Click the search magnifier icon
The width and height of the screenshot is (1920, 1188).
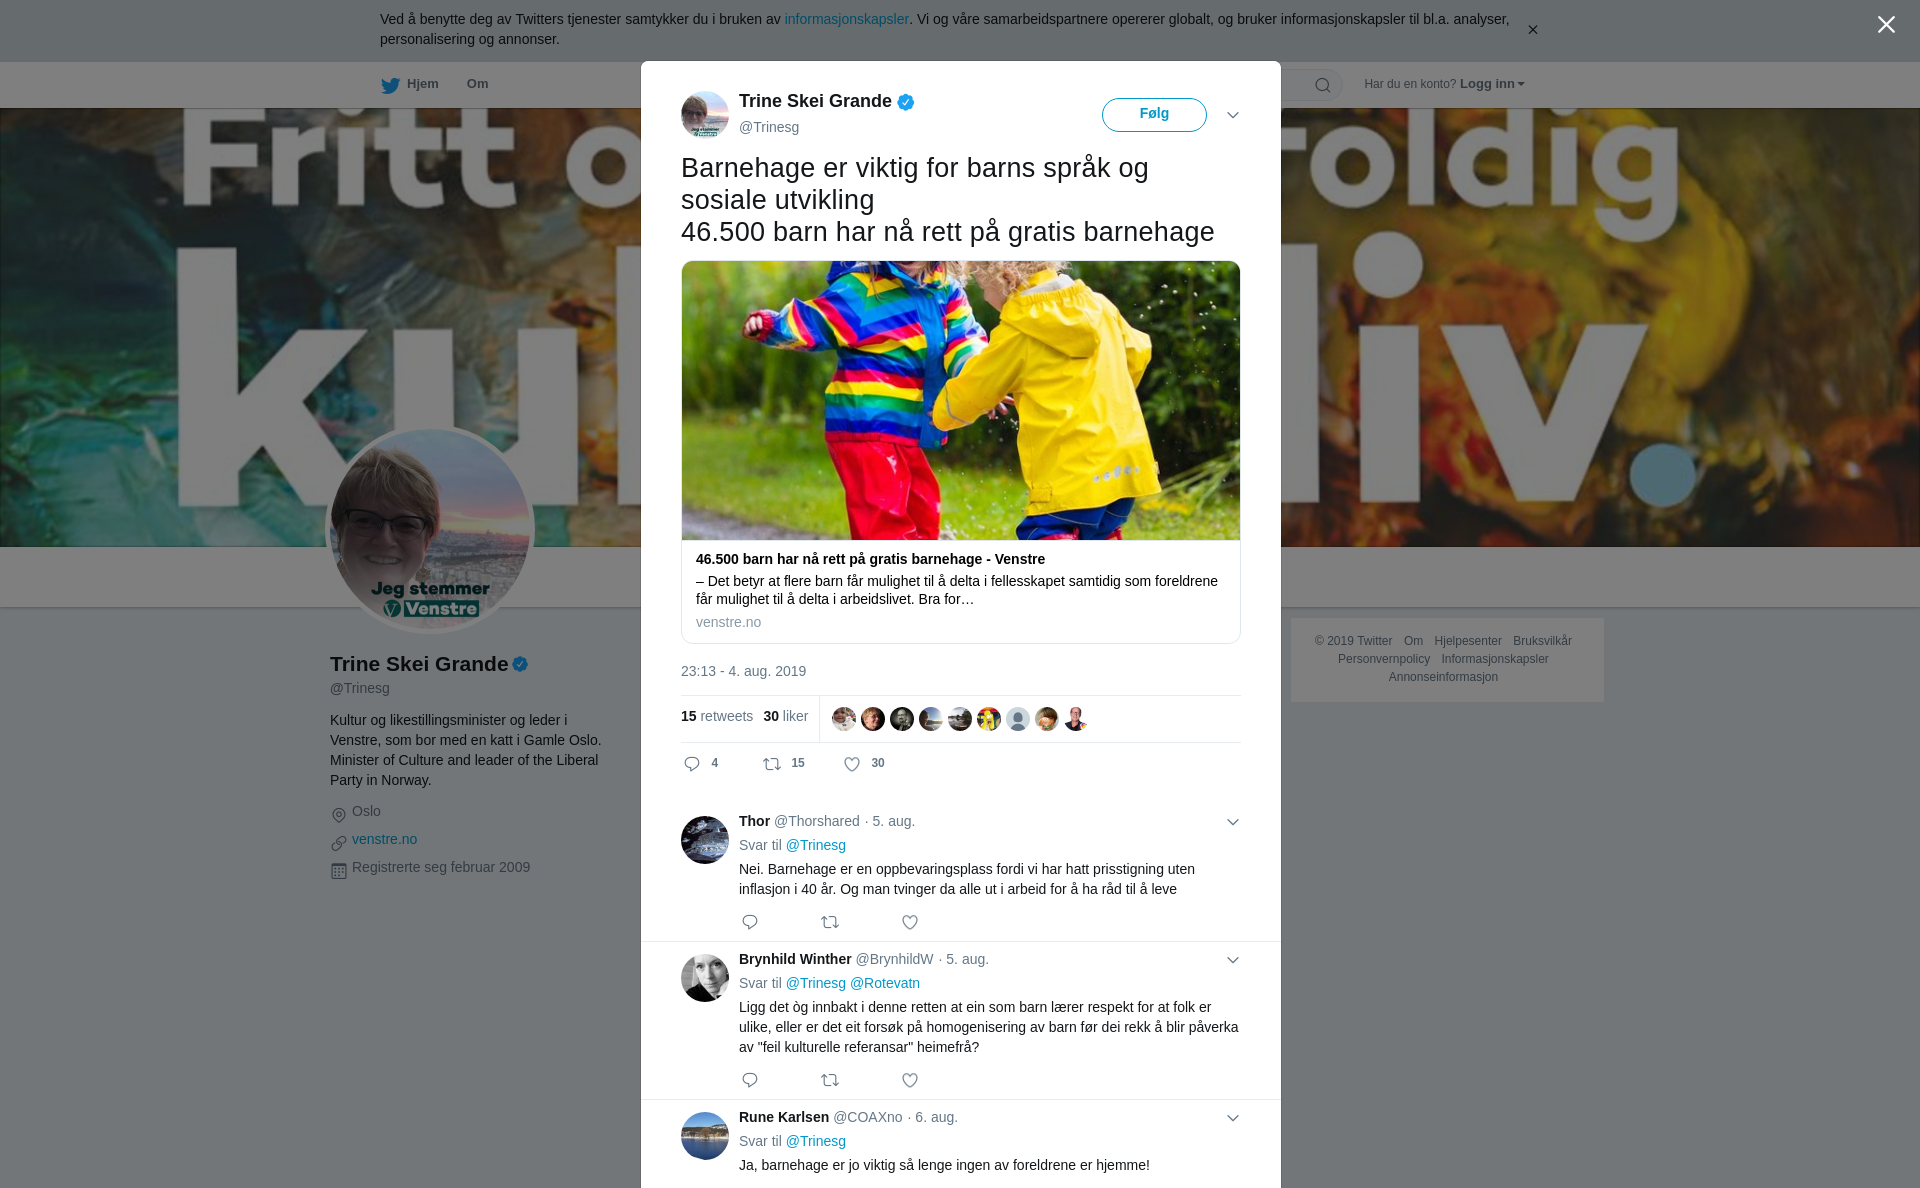click(x=1323, y=85)
